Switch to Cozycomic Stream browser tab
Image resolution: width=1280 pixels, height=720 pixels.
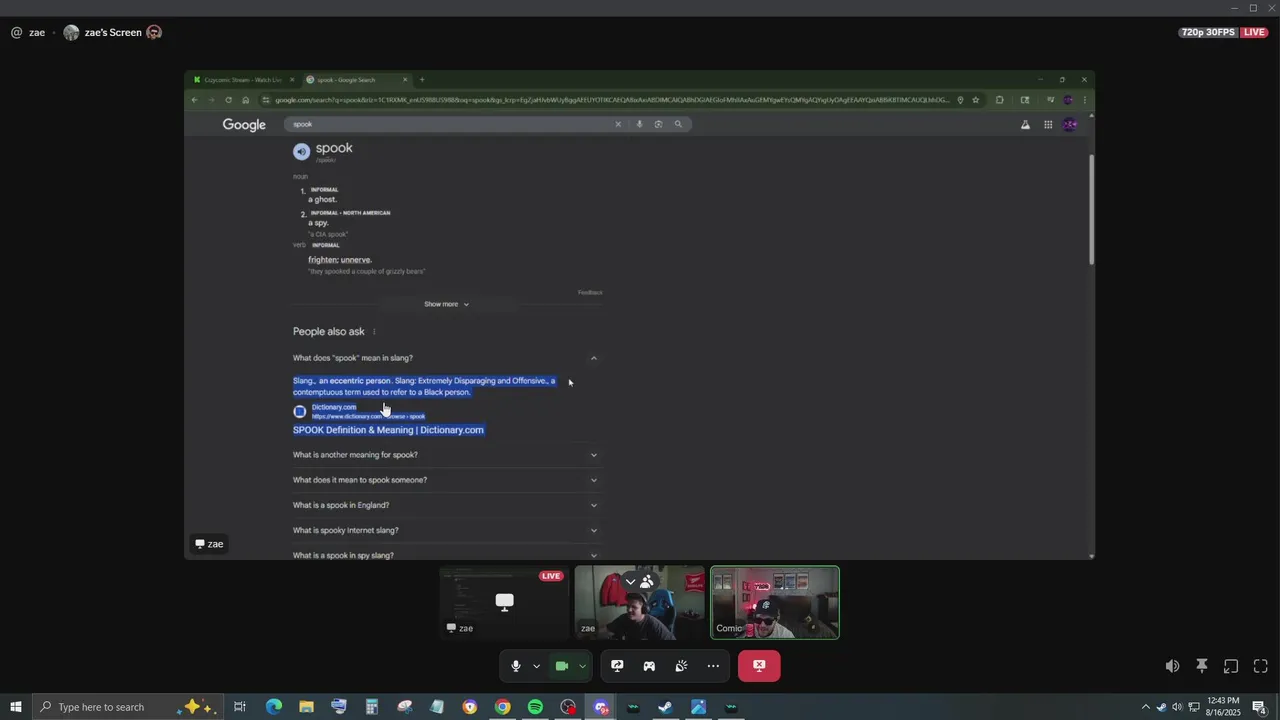(242, 80)
